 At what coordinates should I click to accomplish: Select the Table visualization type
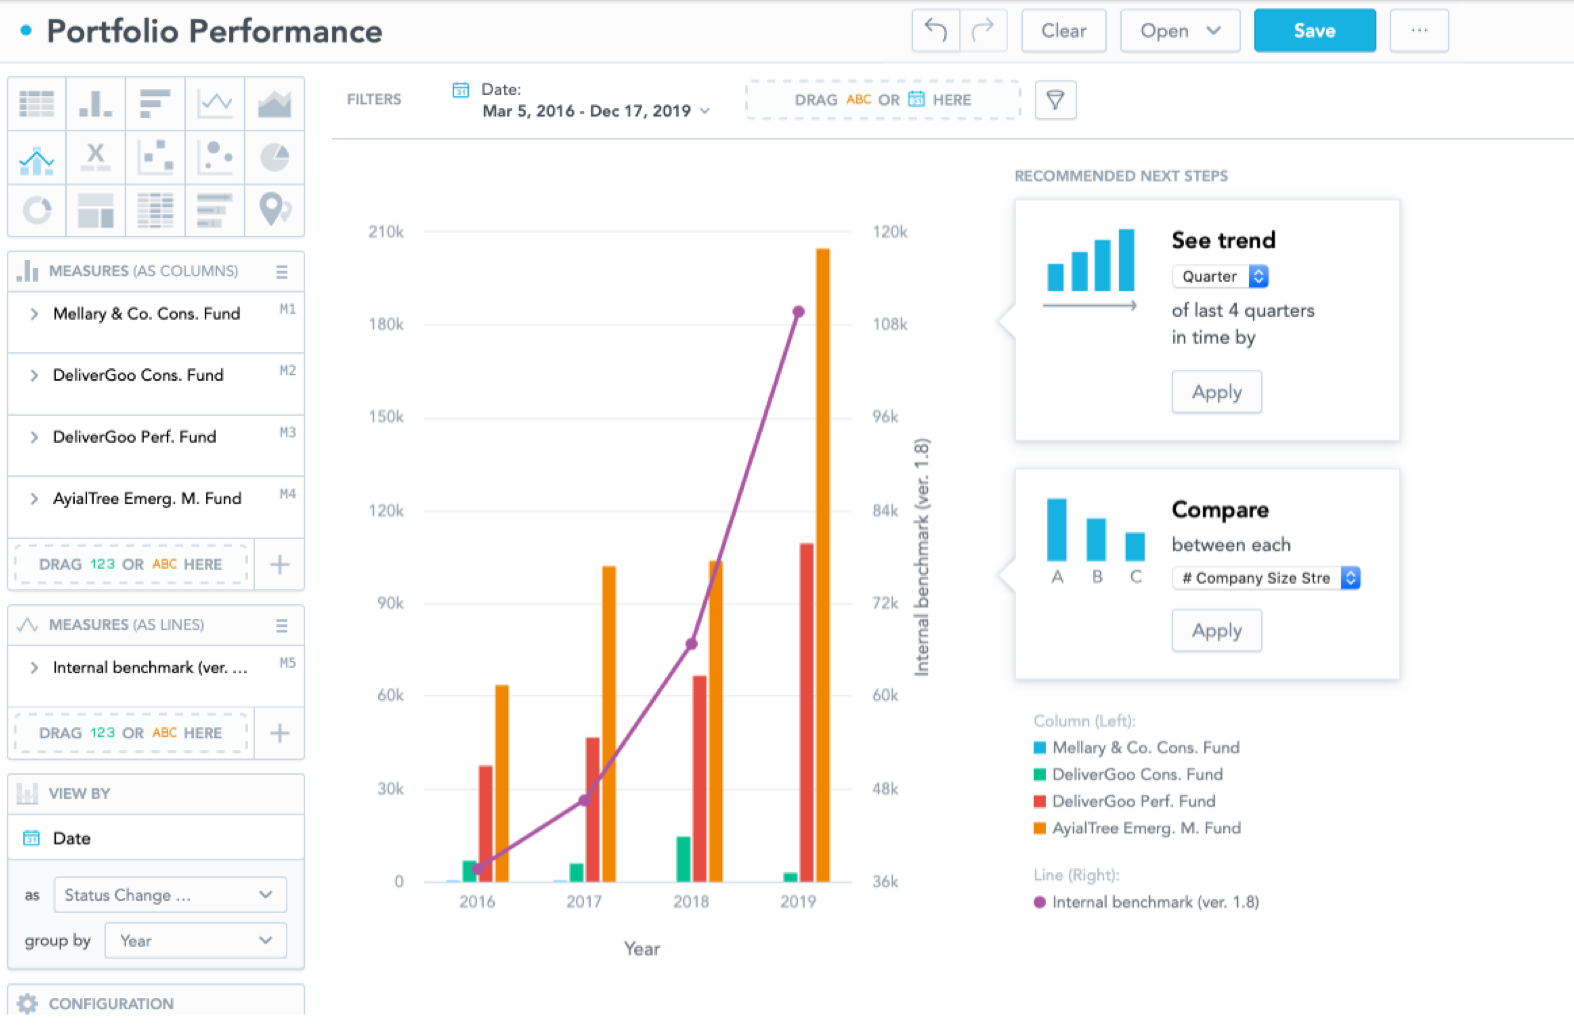[x=37, y=103]
